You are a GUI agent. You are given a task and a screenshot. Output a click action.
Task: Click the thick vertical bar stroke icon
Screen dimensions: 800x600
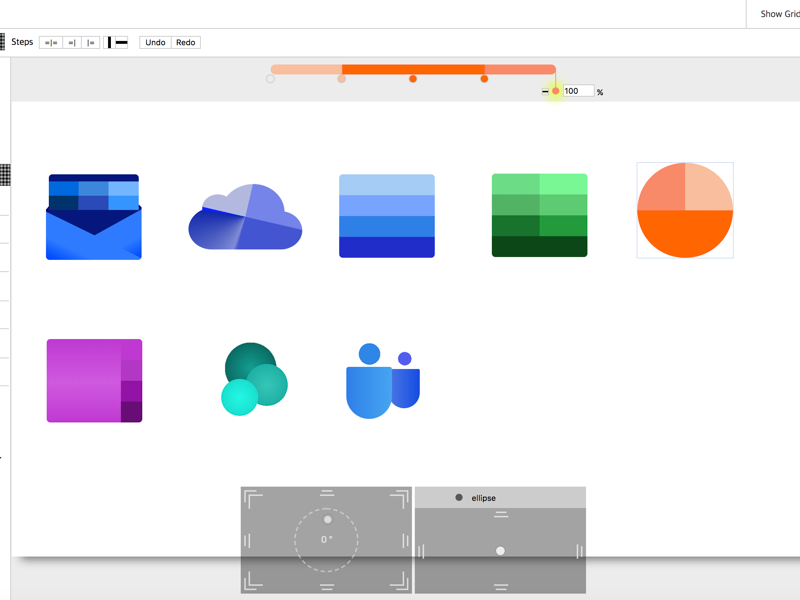pos(109,42)
